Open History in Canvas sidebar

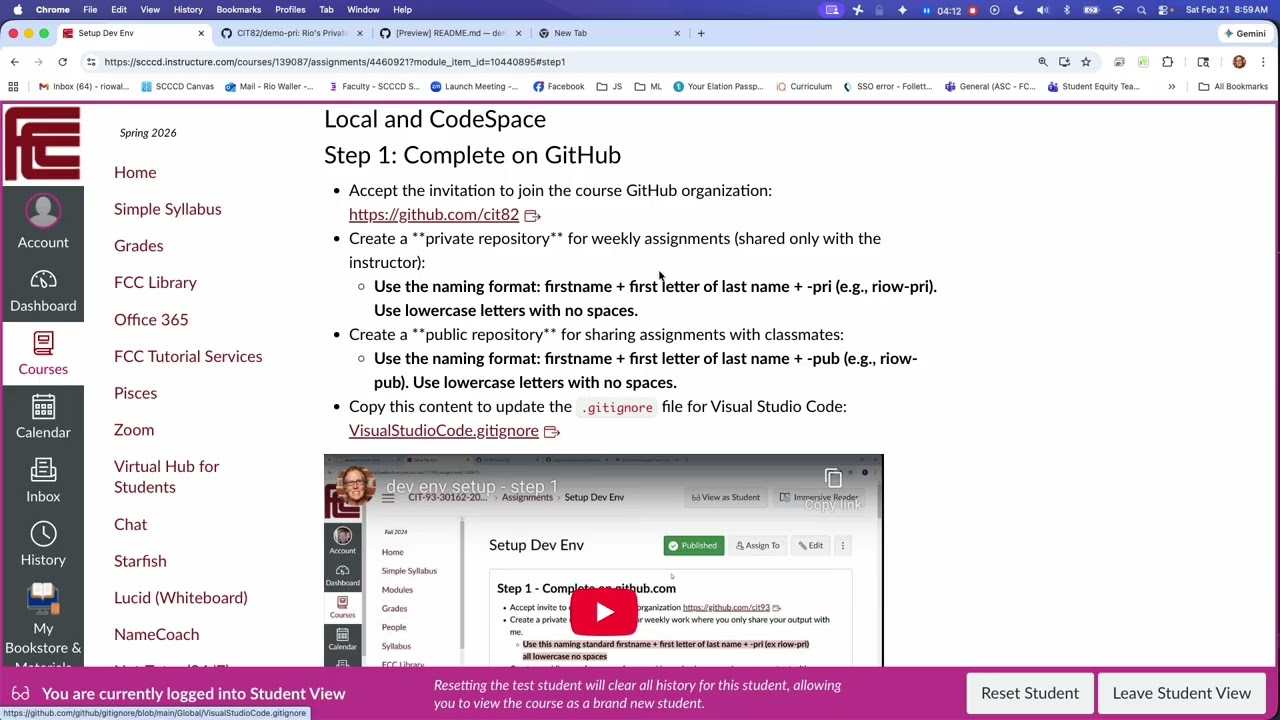pos(42,545)
